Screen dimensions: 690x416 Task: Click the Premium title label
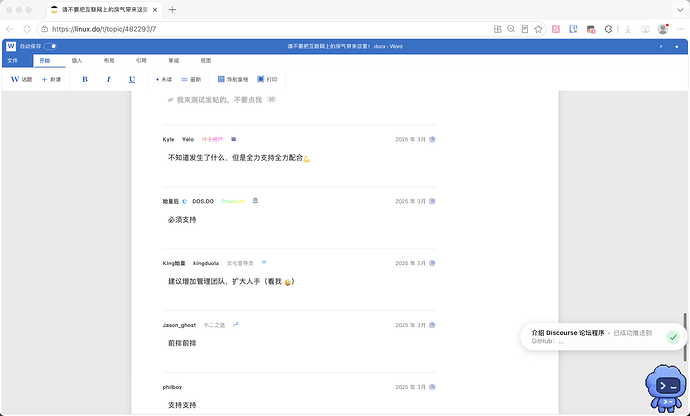233,201
